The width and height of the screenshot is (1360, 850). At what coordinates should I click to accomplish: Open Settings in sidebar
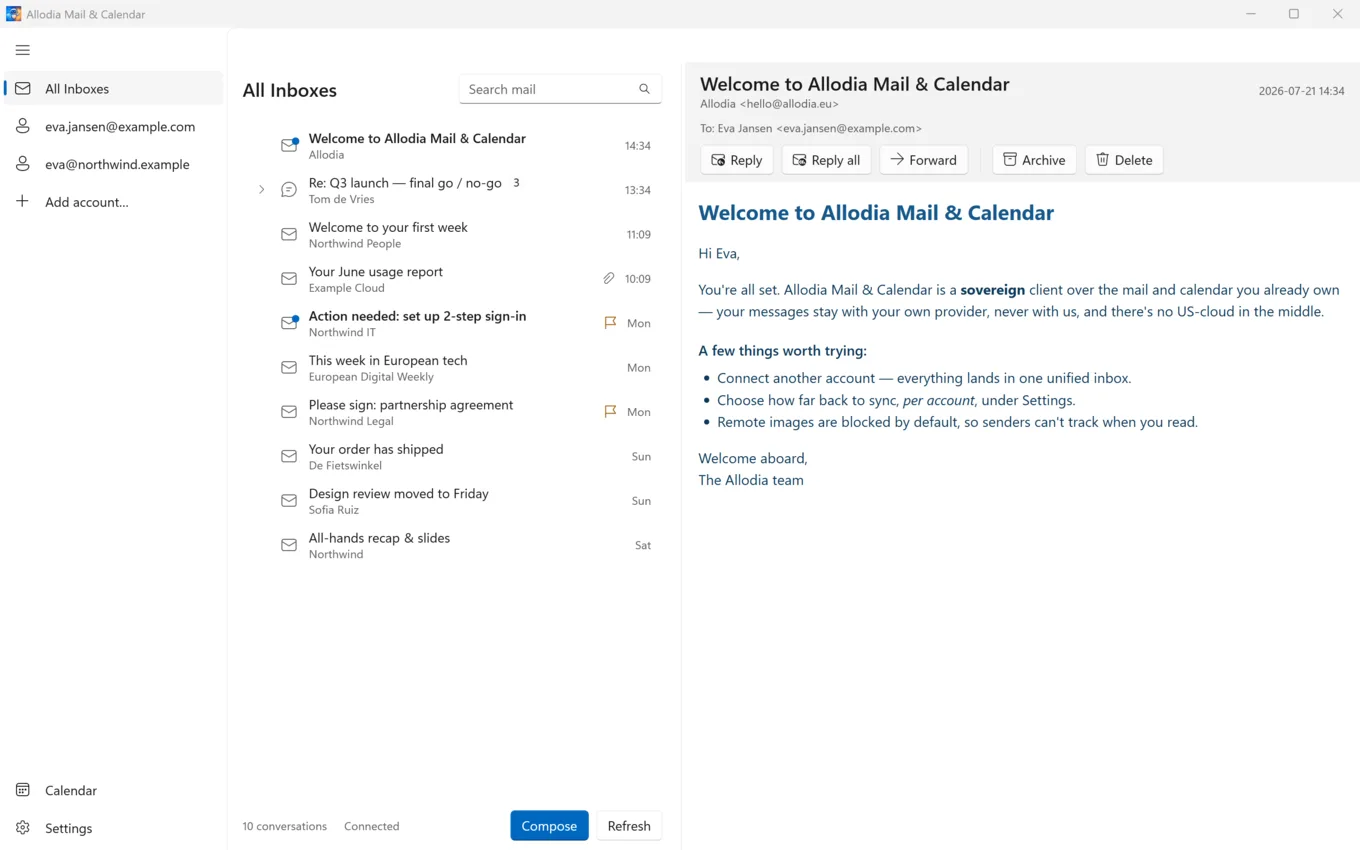[x=114, y=828]
